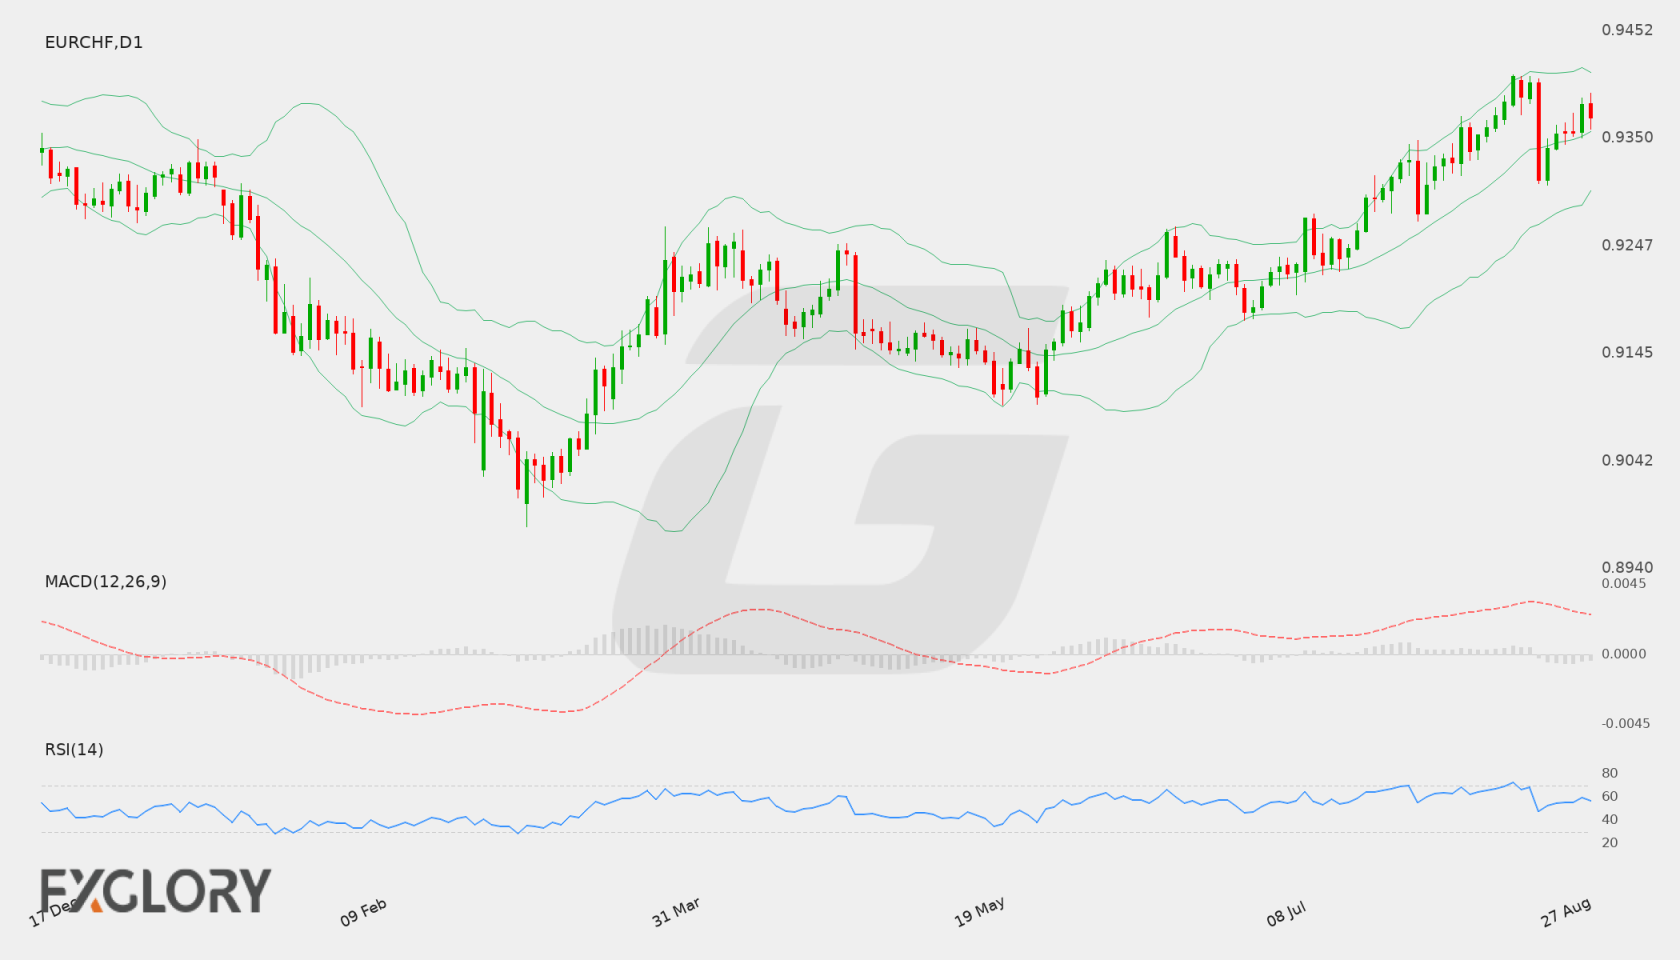Click the FXGLORY logo
The height and width of the screenshot is (960, 1680).
pos(155,890)
